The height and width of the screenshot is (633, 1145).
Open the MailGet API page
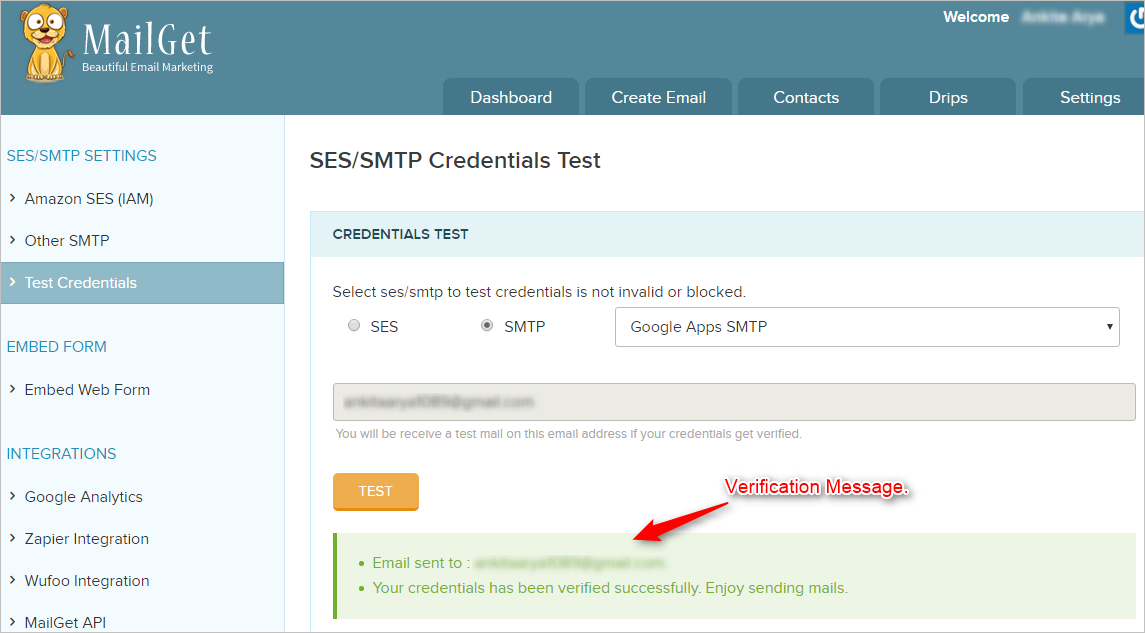[x=65, y=623]
